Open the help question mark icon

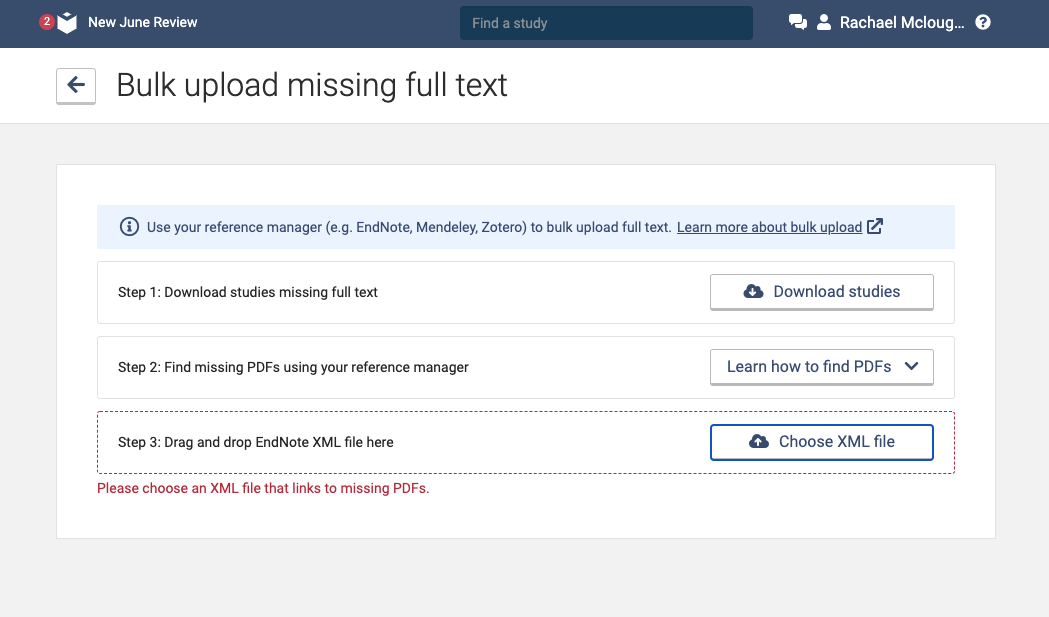tap(983, 22)
